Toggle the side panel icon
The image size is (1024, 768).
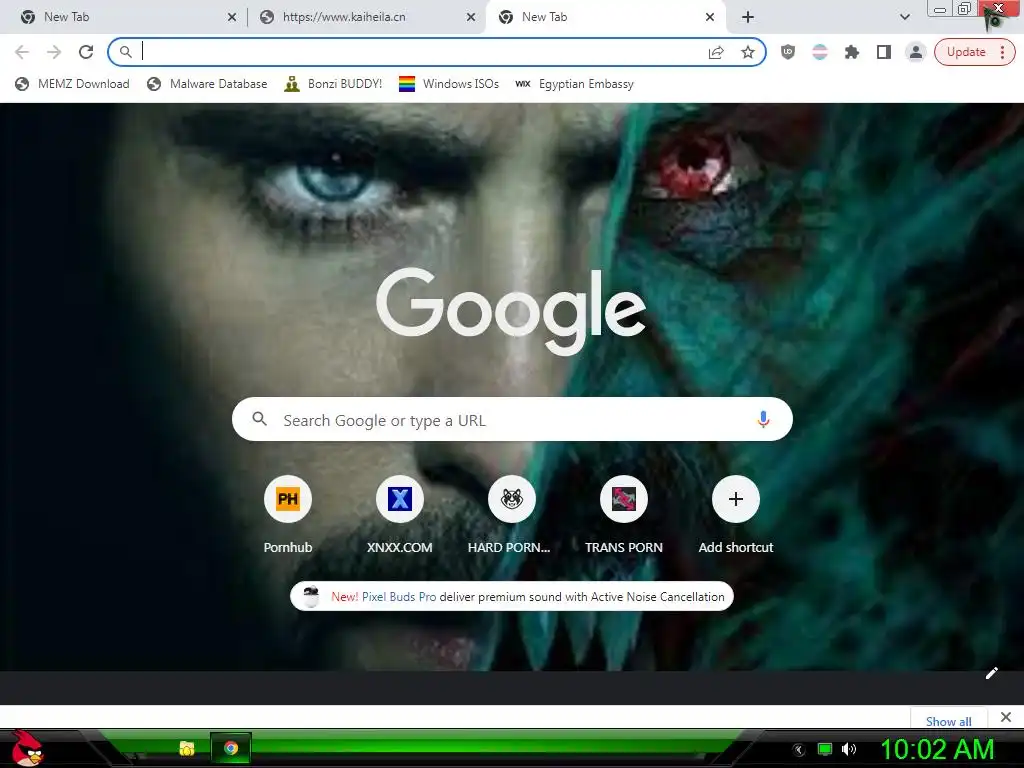[x=884, y=52]
